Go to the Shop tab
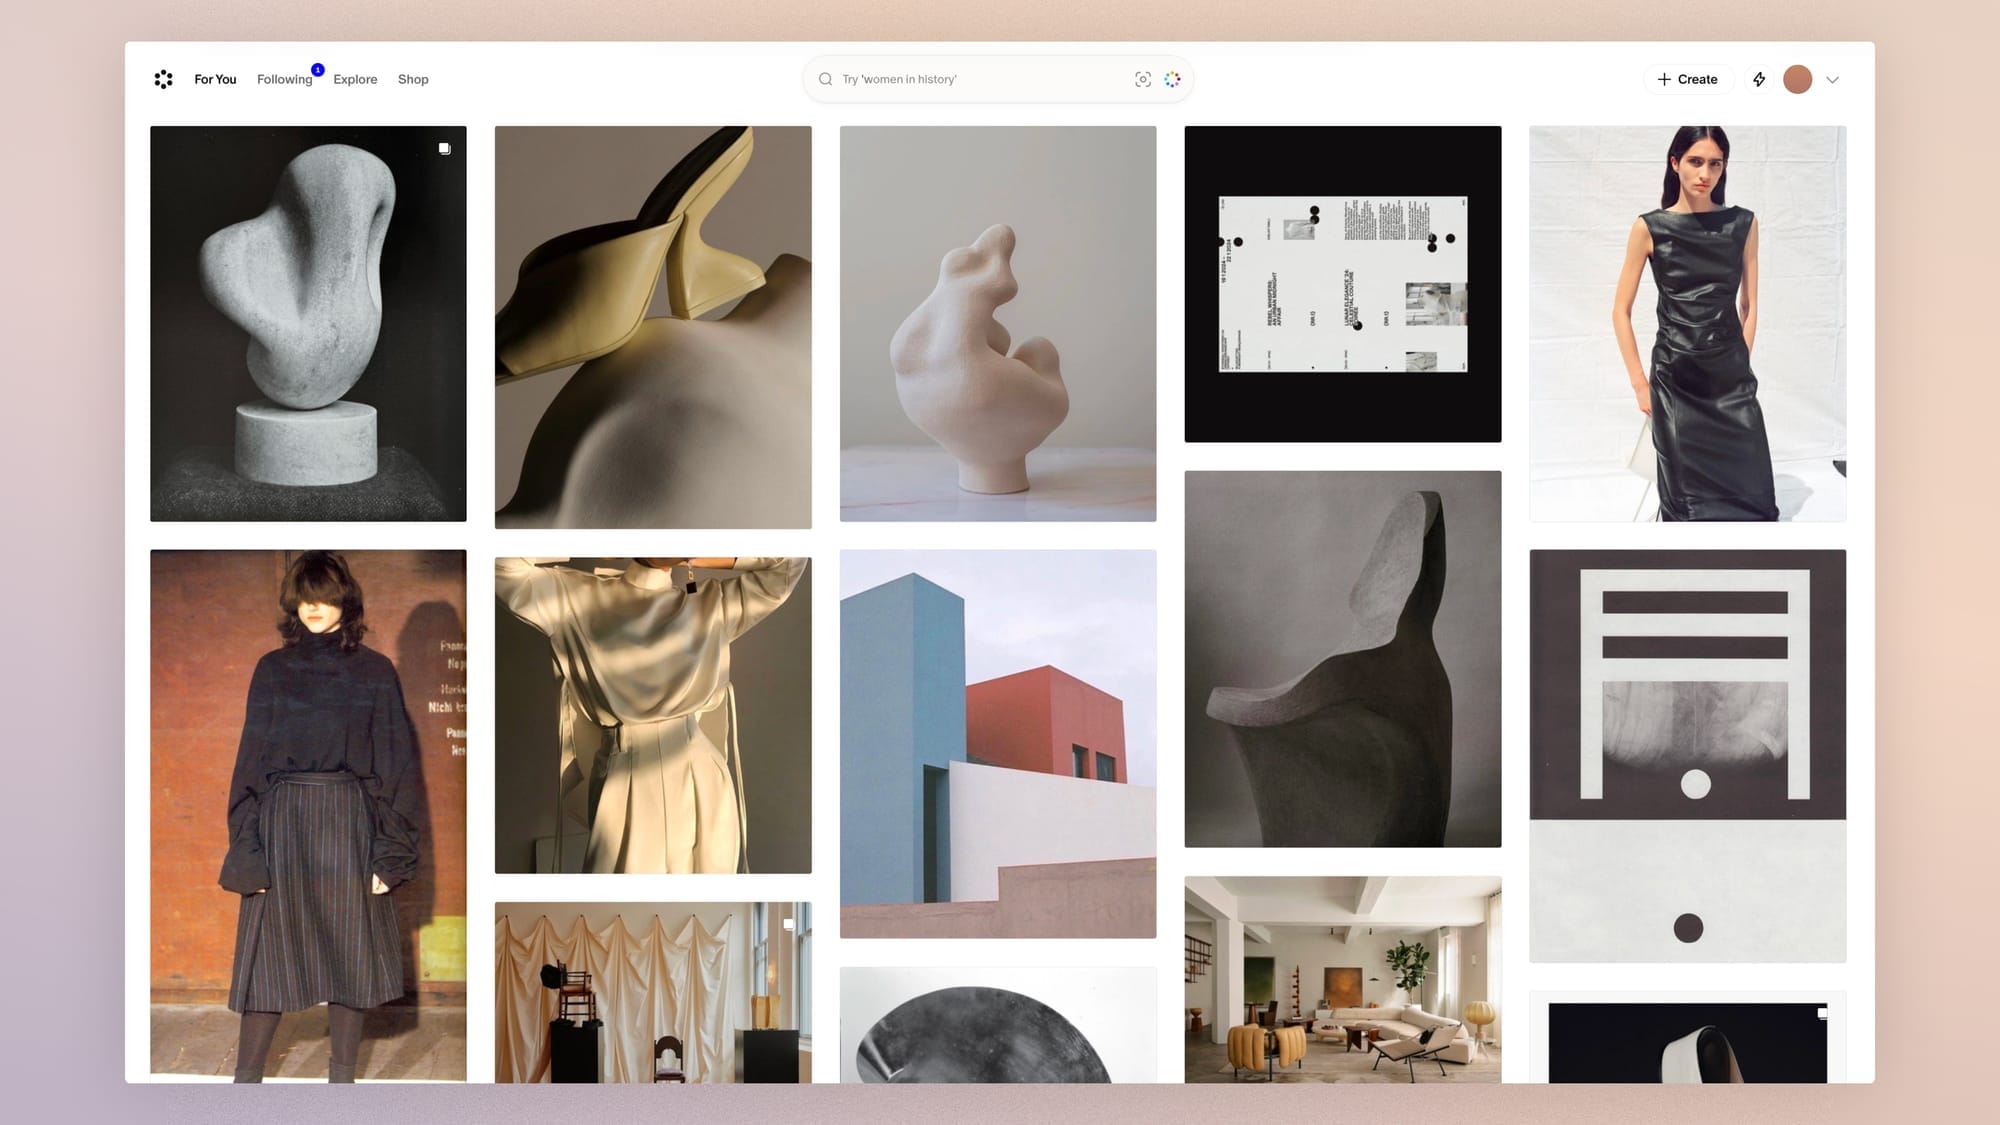The width and height of the screenshot is (2000, 1125). click(413, 79)
